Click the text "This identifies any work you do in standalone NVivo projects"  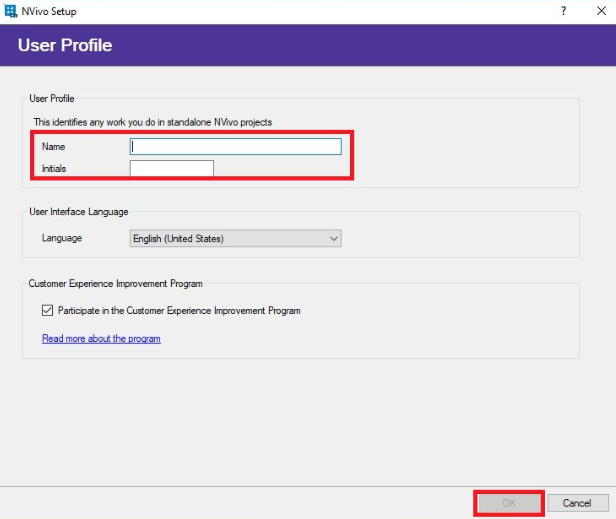153,122
